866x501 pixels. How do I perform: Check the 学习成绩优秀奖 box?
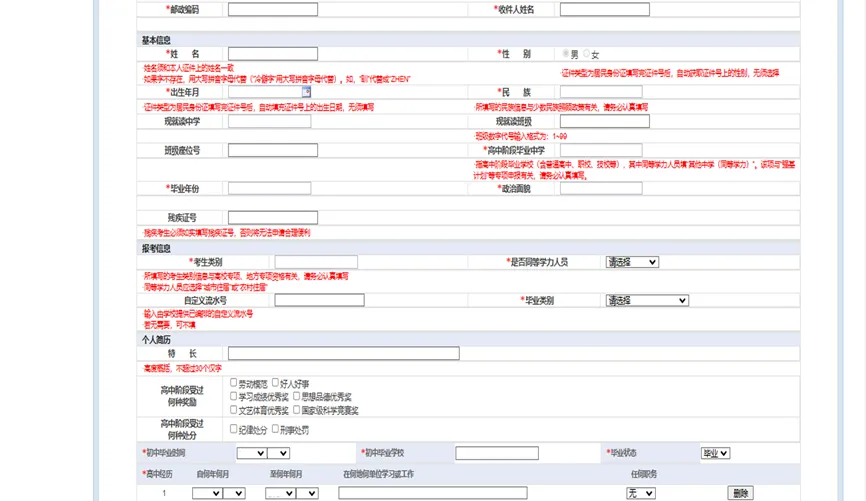coord(234,396)
